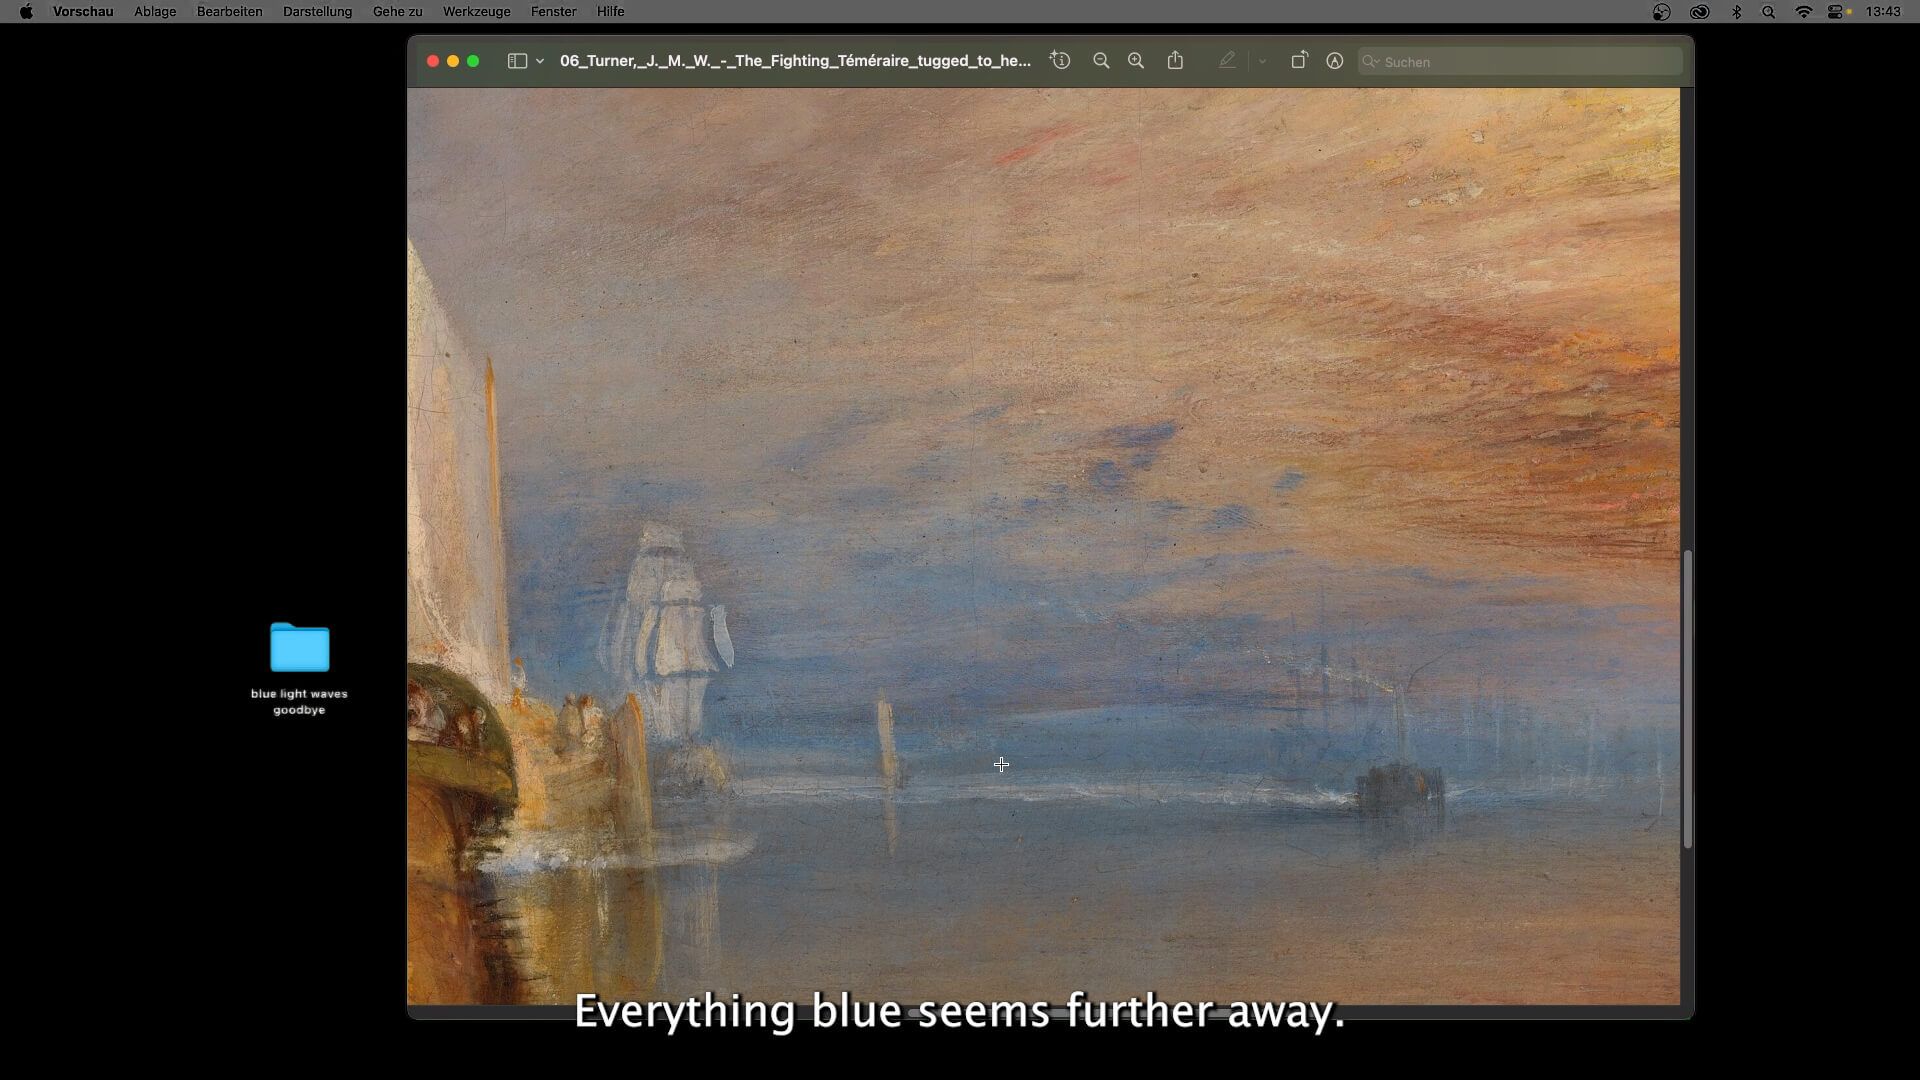The width and height of the screenshot is (1920, 1080).
Task: Open the Share menu icon
Action: point(1175,61)
